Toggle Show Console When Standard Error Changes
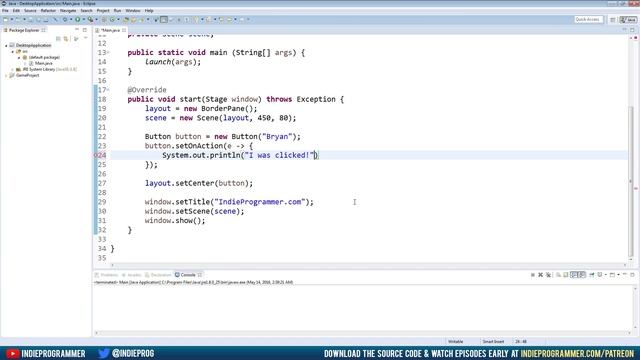640x360 pixels. tap(582, 275)
